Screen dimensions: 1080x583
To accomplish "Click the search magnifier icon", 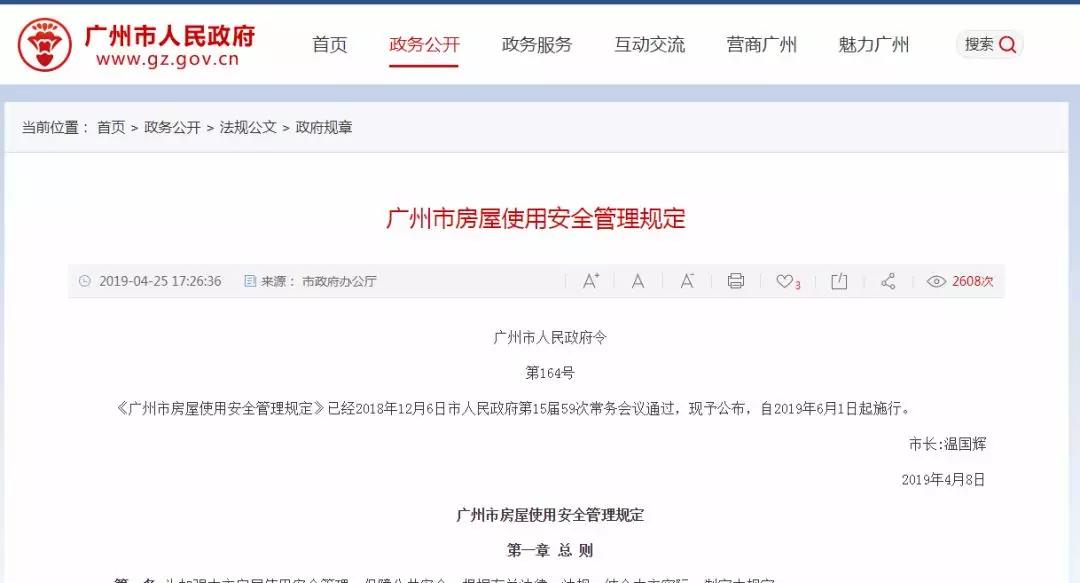I will tap(1007, 45).
